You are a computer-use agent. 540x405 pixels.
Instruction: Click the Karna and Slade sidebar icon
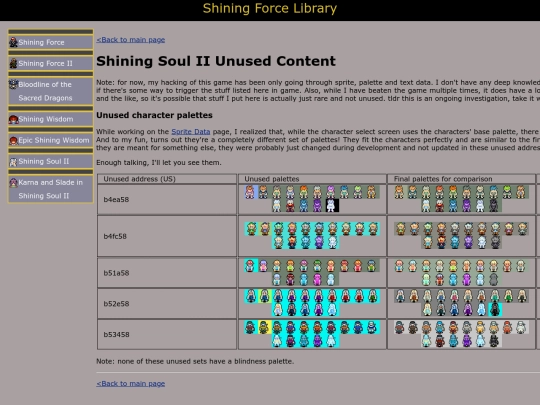13,183
